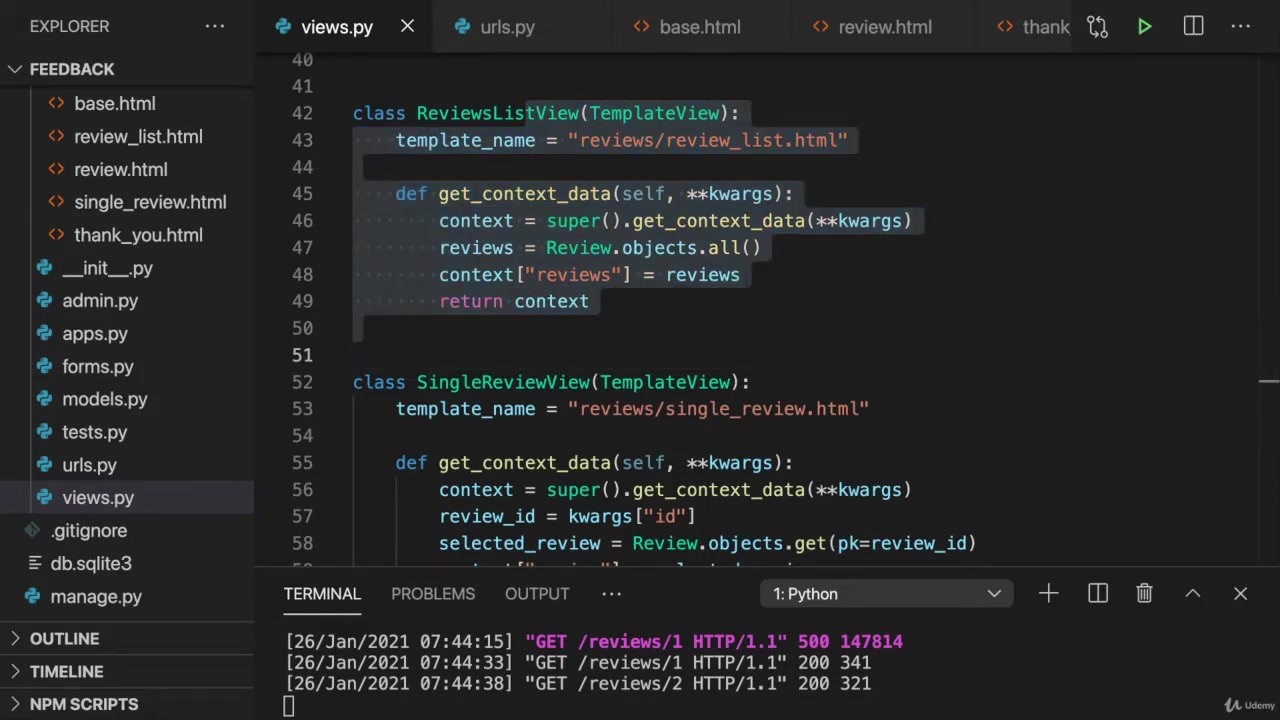The height and width of the screenshot is (720, 1280).
Task: Collapse the FEEDBACK folder section
Action: pyautogui.click(x=72, y=69)
